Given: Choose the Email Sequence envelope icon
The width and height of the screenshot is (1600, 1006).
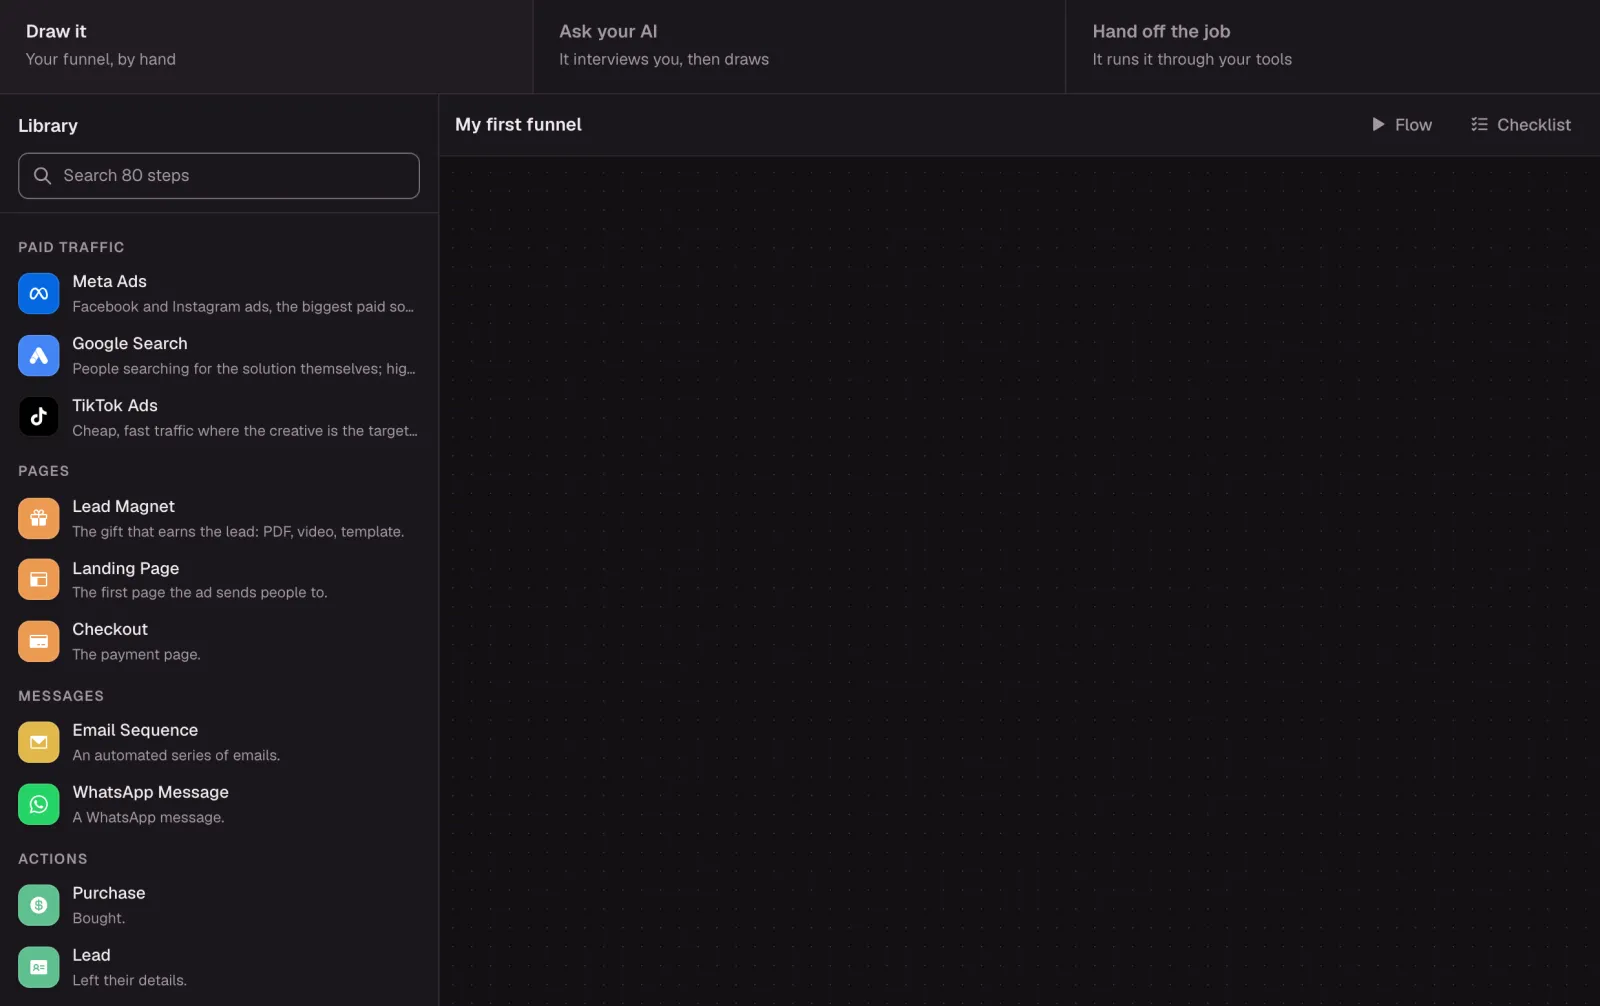Looking at the screenshot, I should point(38,743).
